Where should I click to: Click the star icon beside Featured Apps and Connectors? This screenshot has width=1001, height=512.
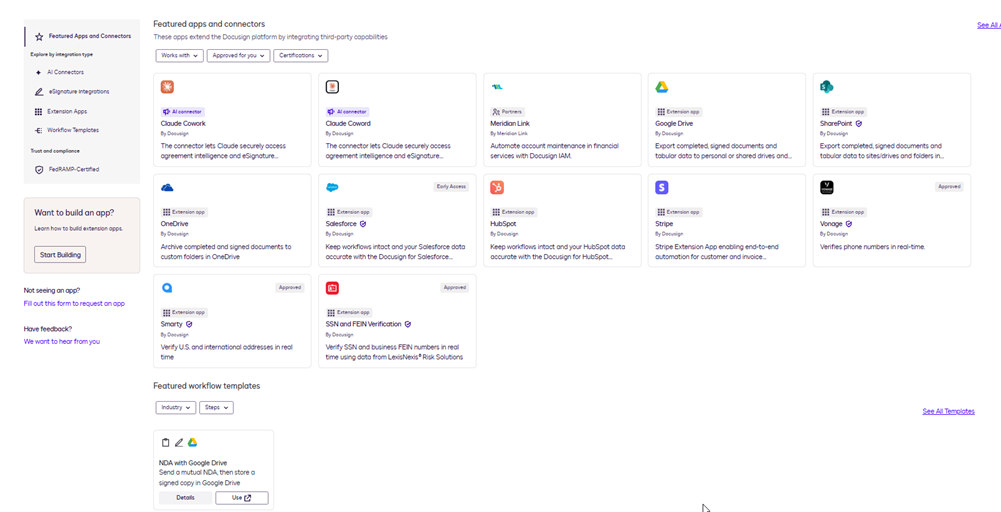[39, 36]
